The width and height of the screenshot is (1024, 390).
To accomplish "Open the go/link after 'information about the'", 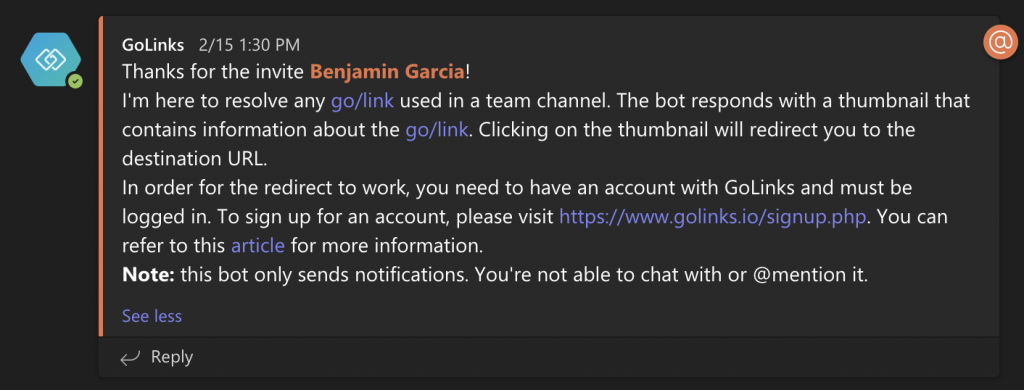I will click(x=437, y=129).
